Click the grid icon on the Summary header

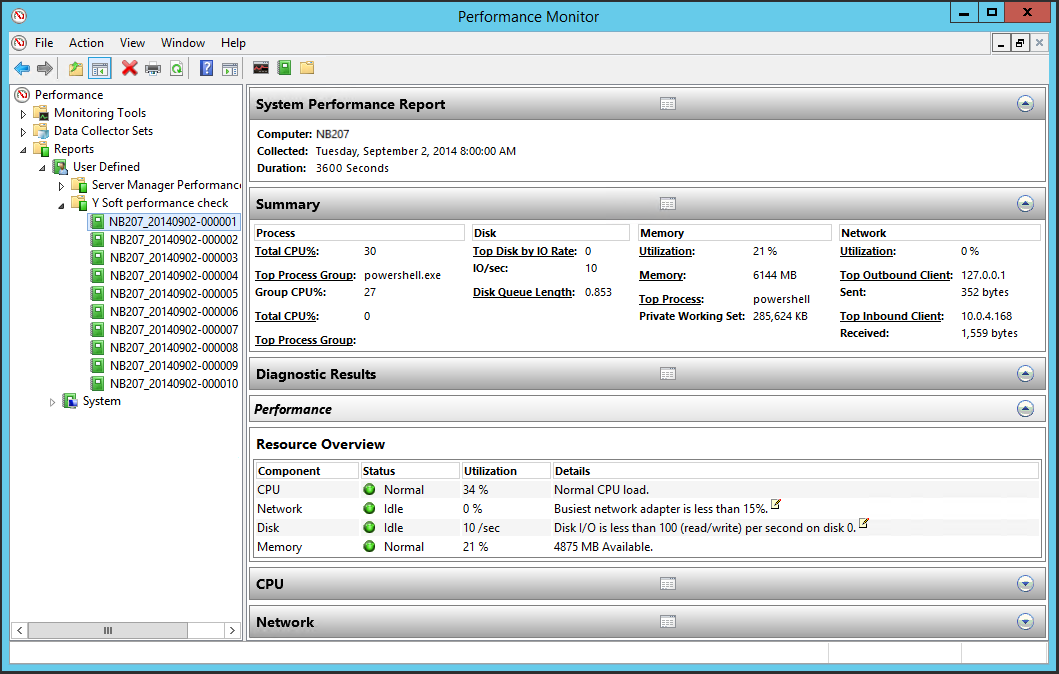point(667,203)
